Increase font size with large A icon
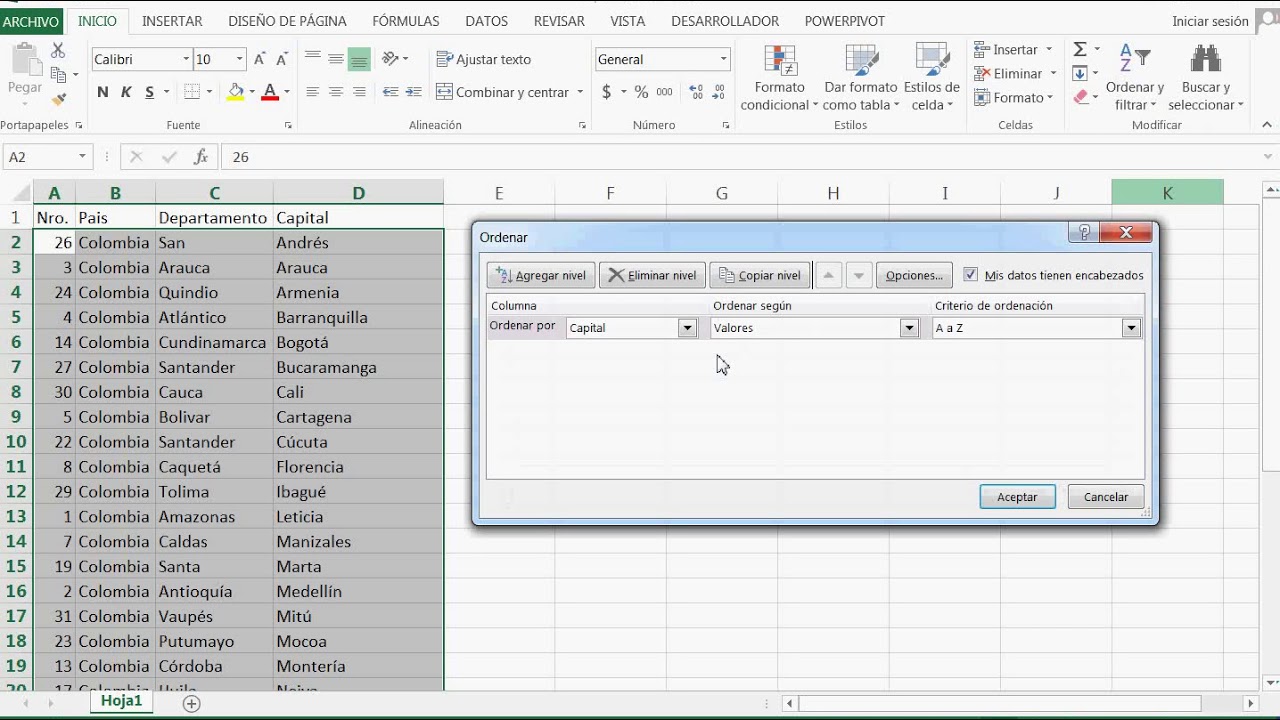Viewport: 1280px width, 720px height. 260,59
